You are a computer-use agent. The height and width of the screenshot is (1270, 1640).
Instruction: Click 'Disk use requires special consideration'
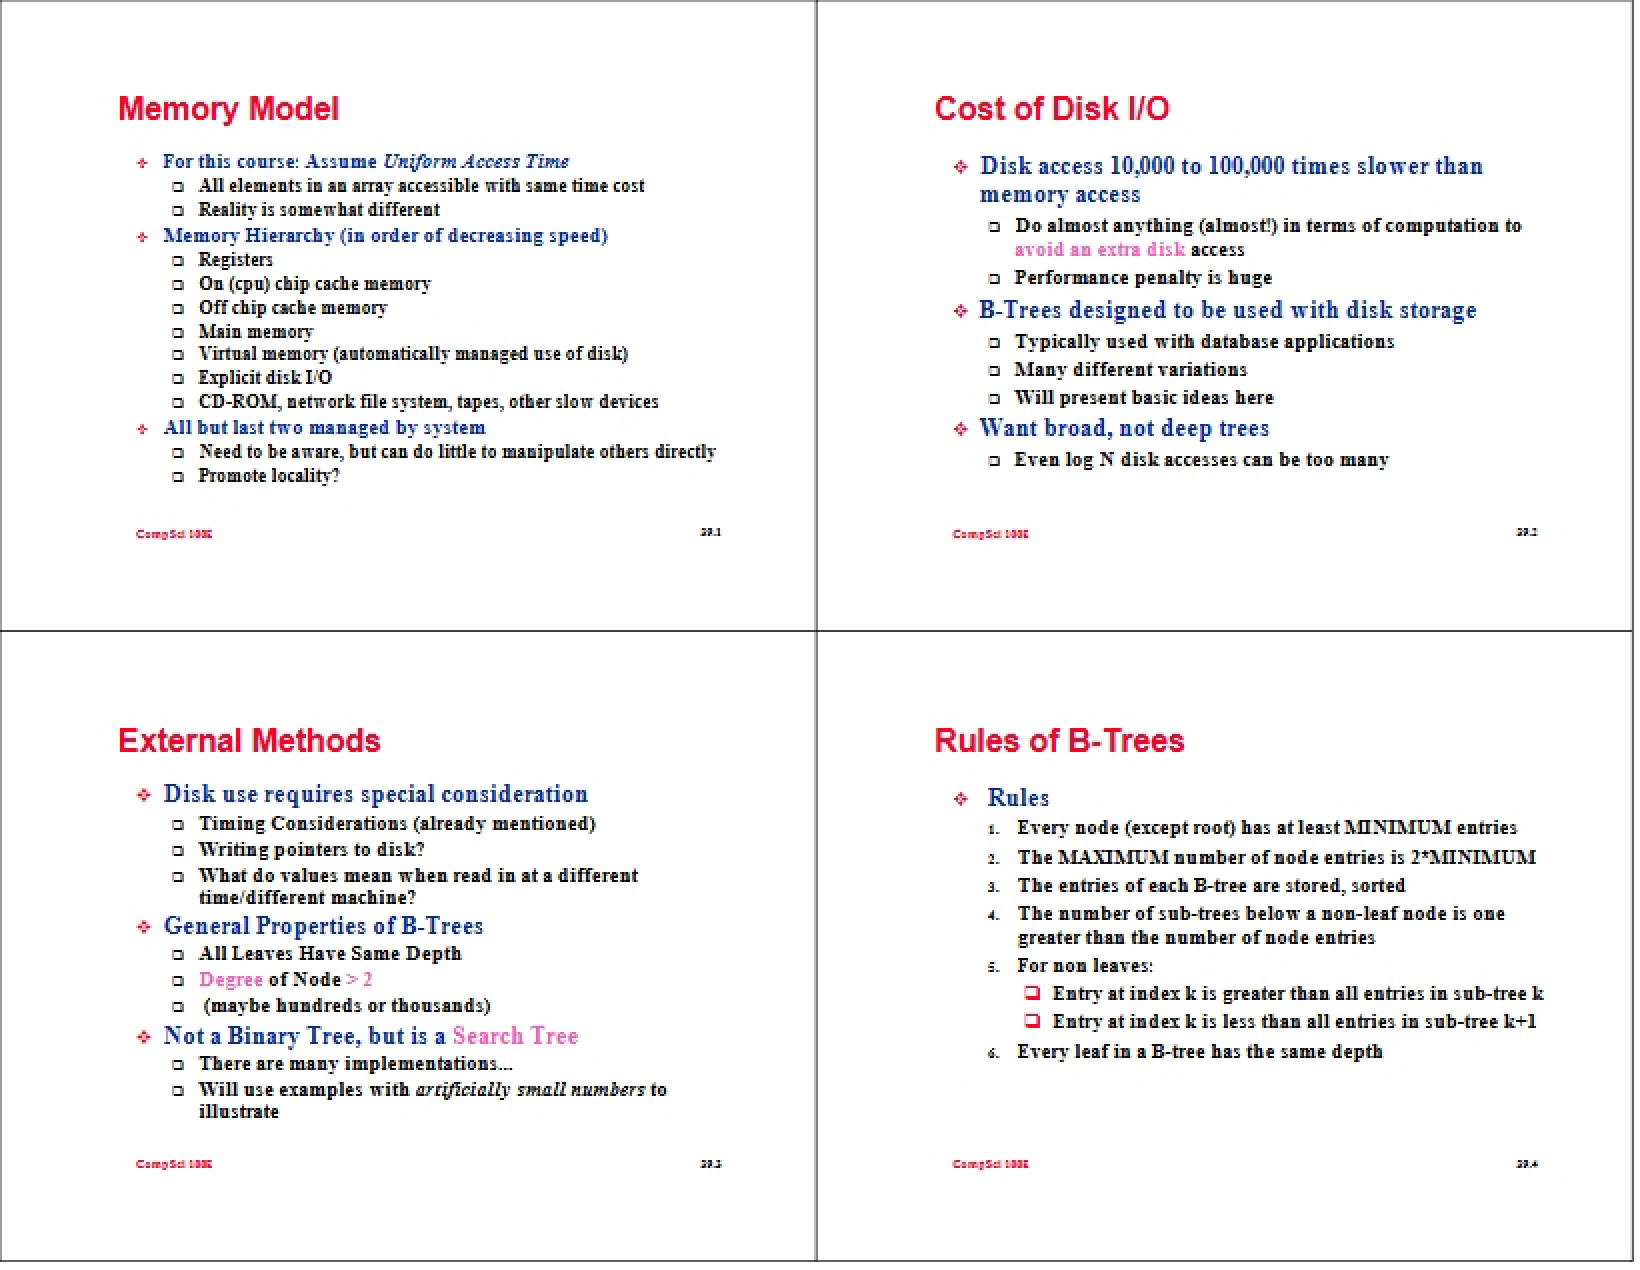376,794
